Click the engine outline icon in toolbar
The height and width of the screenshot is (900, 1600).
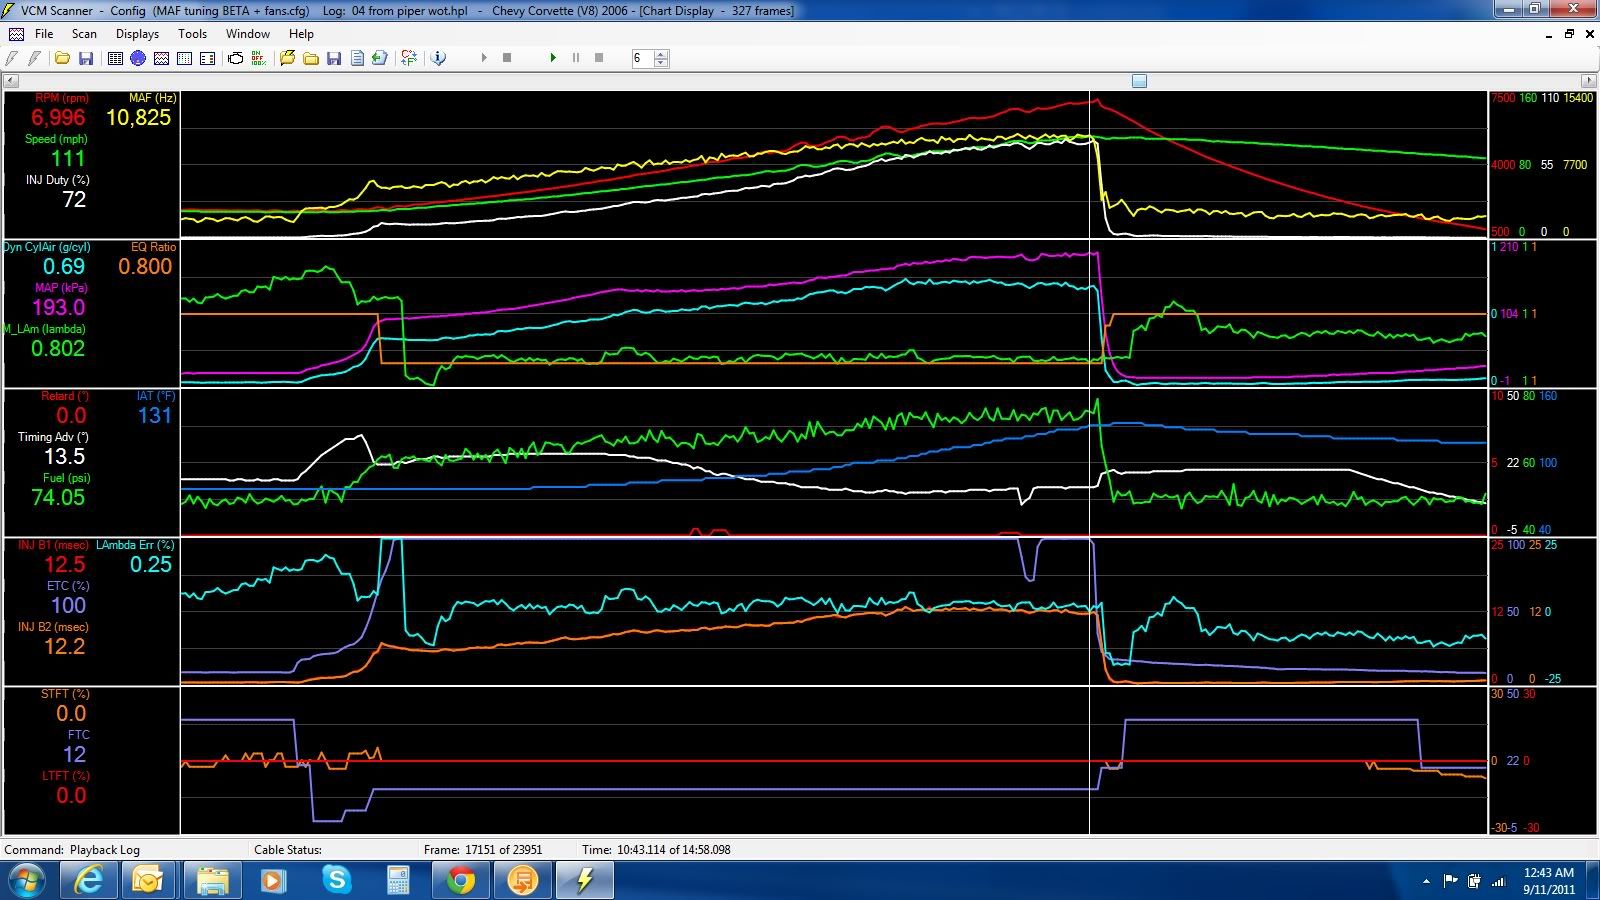coord(235,58)
